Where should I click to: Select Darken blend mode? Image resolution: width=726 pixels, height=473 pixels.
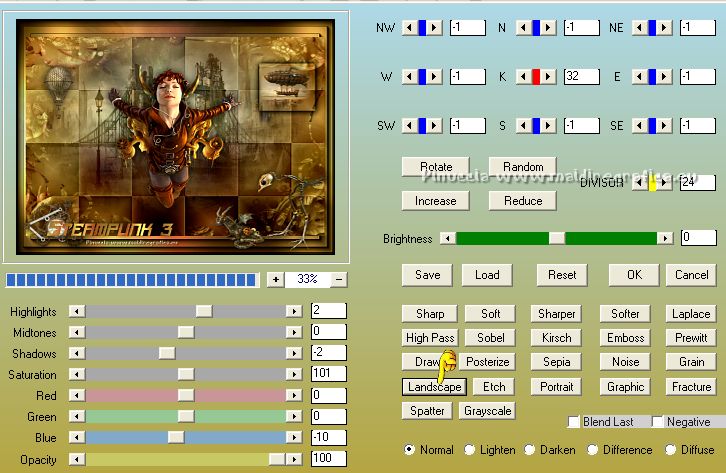529,449
